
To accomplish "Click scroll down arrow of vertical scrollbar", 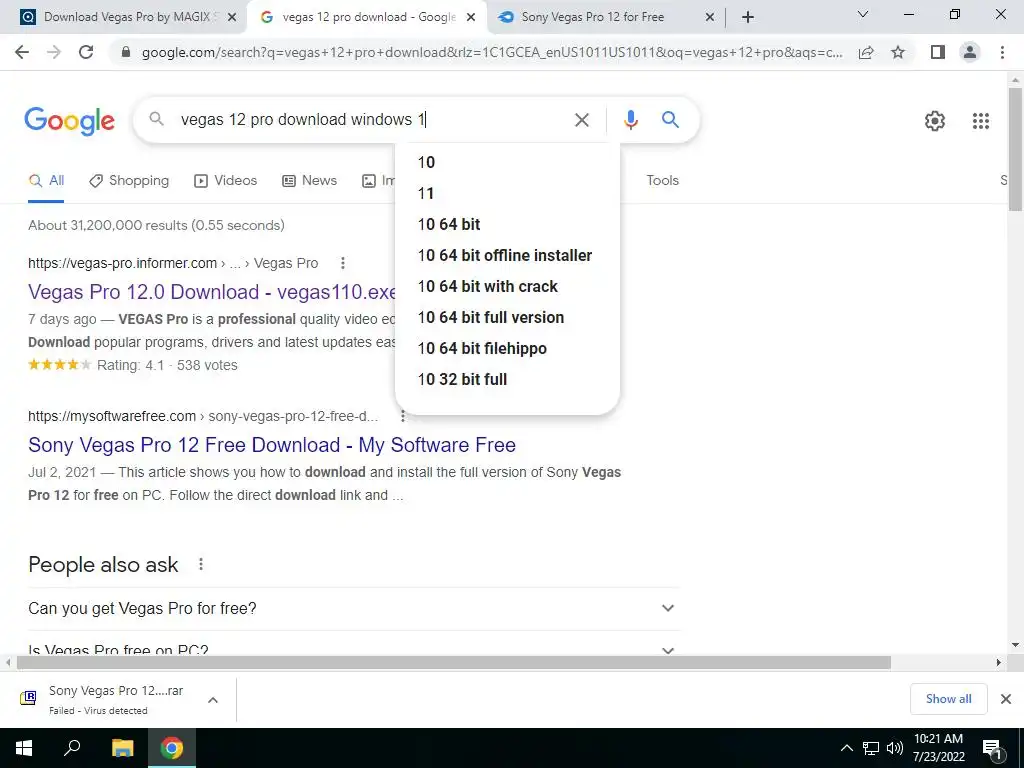I will pyautogui.click(x=1016, y=645).
